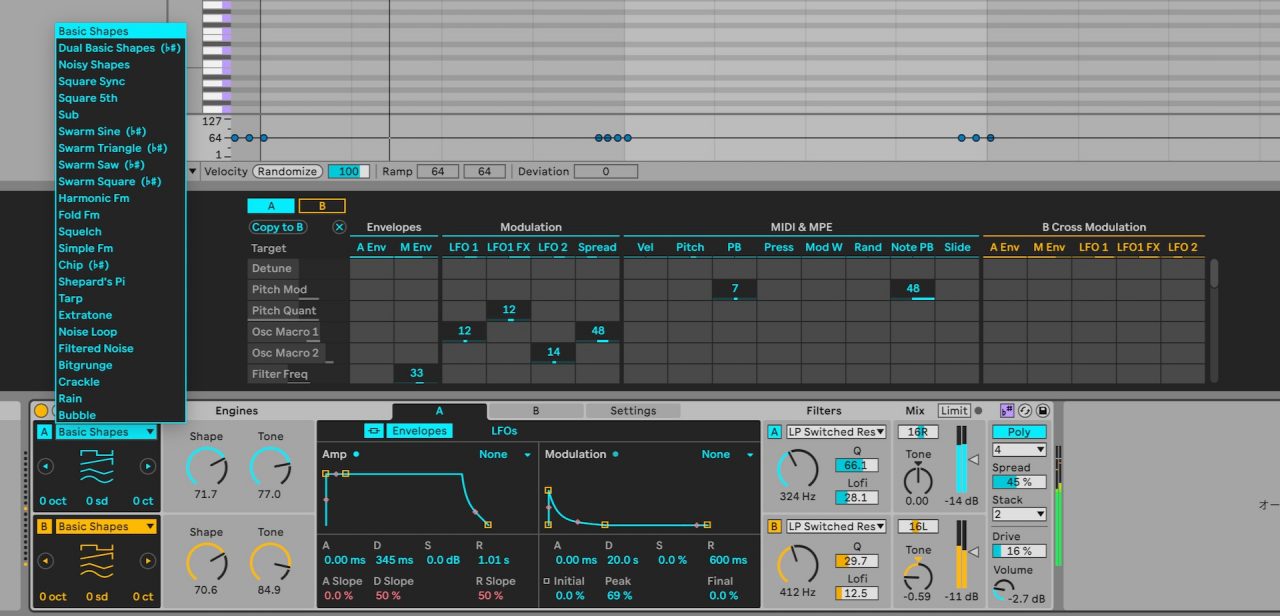
Task: Toggle the device activator on the instrument
Action: (x=41, y=410)
